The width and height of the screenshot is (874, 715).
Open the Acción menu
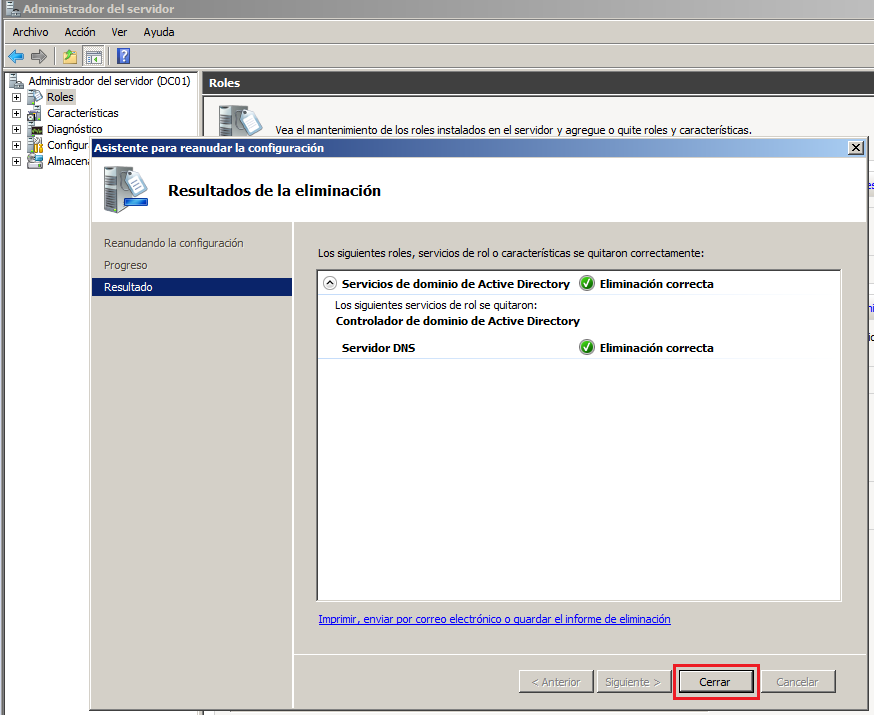coord(80,32)
